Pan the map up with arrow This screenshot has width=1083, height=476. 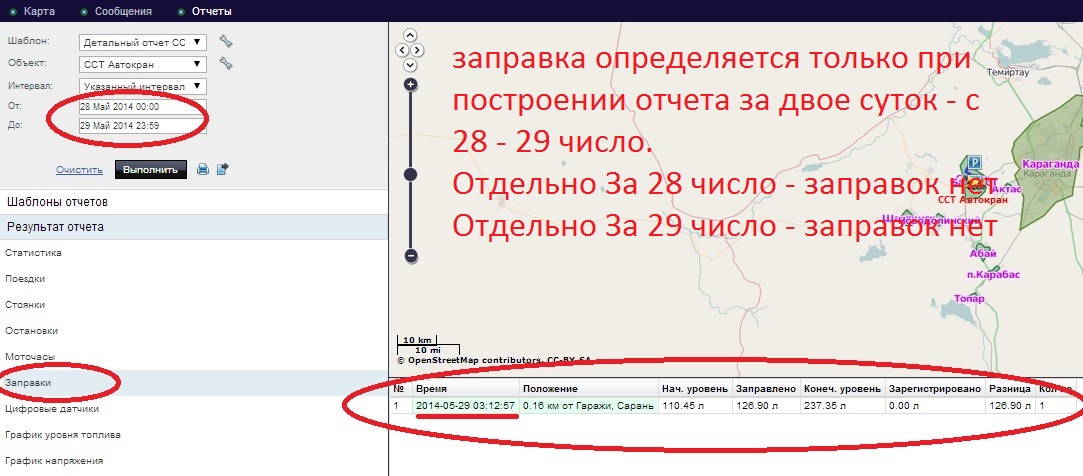click(x=410, y=34)
